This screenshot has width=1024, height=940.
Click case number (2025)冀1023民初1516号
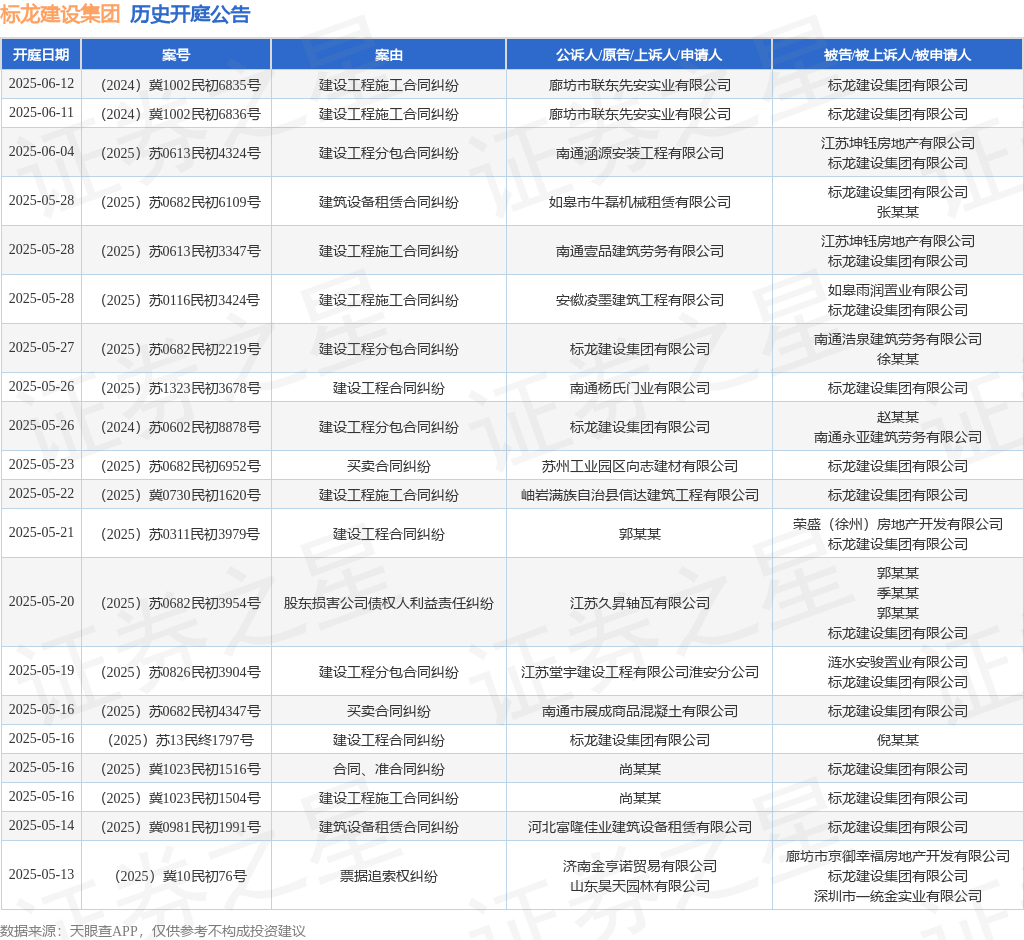tap(180, 770)
